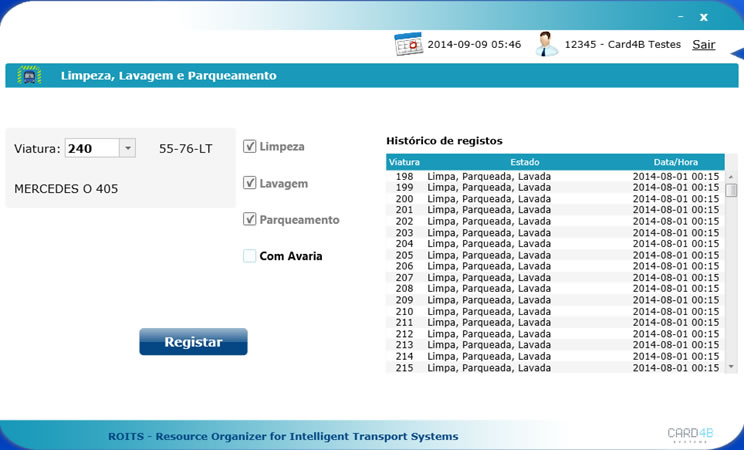
Task: Sort history by Viatura column
Action: [x=404, y=162]
